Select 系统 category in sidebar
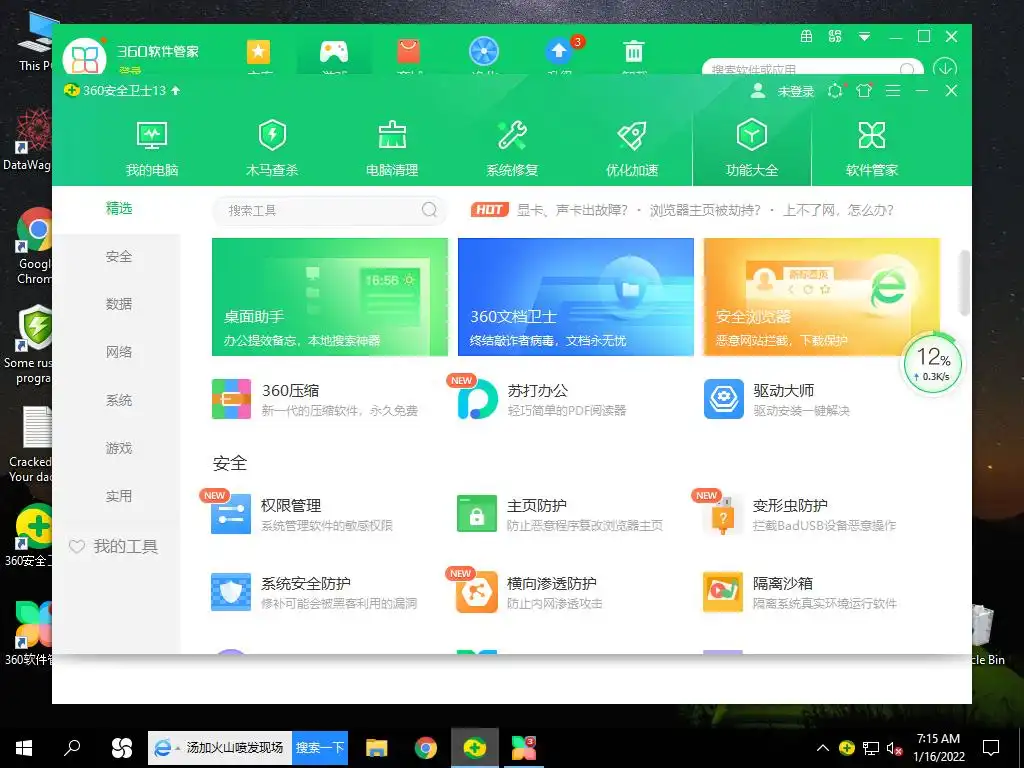The height and width of the screenshot is (768, 1024). click(119, 400)
